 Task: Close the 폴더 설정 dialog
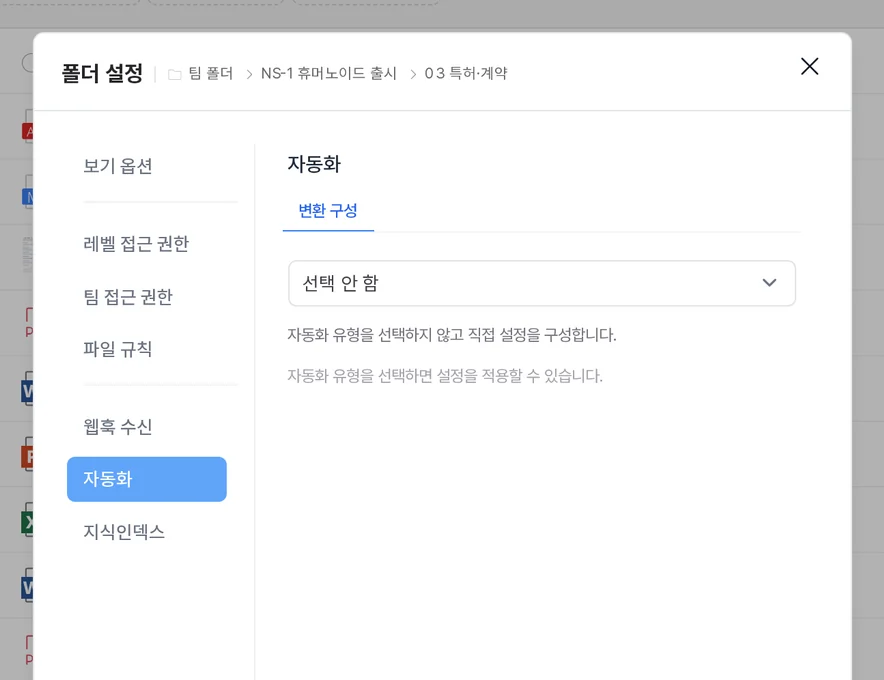(810, 67)
